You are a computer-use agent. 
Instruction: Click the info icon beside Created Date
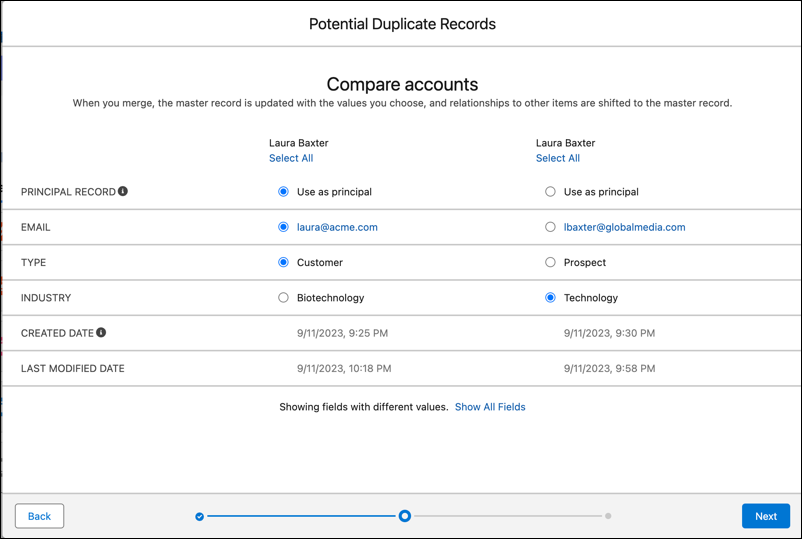[102, 333]
